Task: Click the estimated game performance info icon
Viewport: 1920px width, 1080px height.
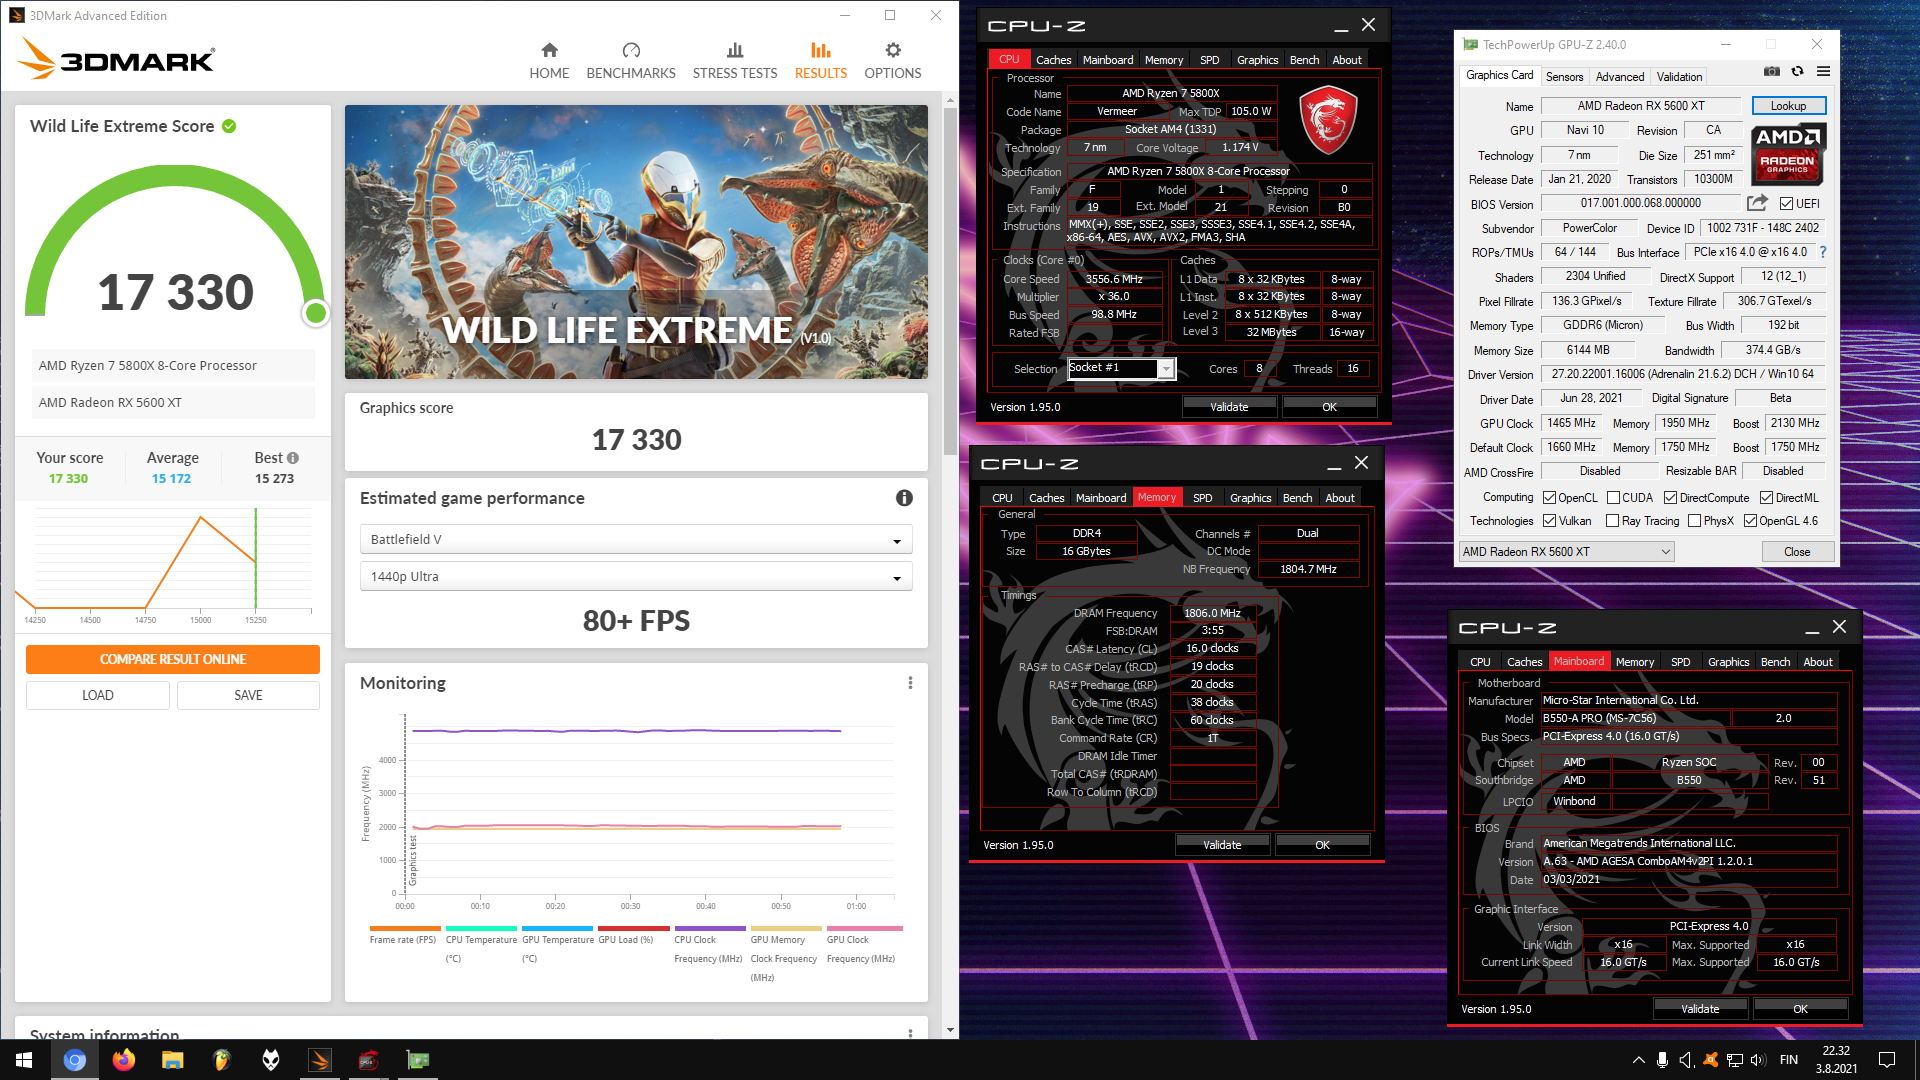Action: [904, 498]
